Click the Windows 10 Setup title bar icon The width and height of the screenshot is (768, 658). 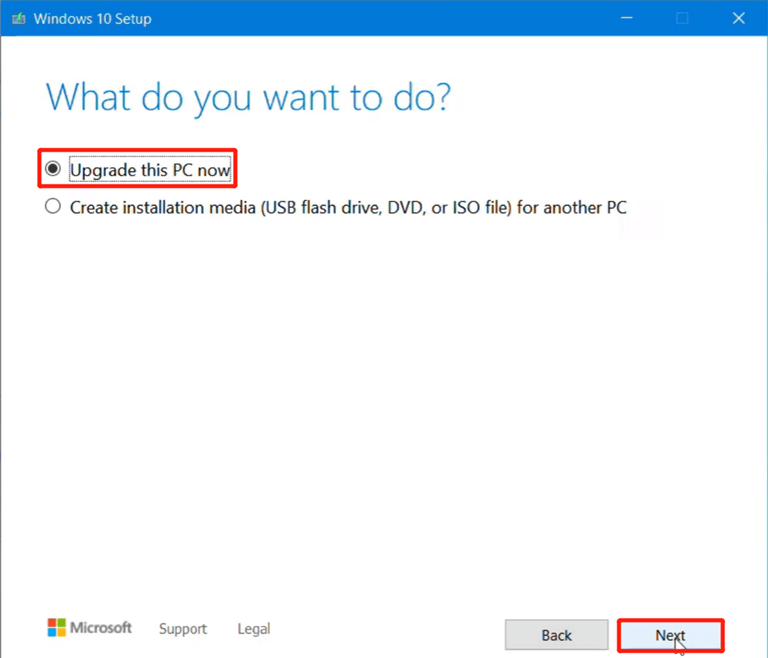tap(19, 19)
